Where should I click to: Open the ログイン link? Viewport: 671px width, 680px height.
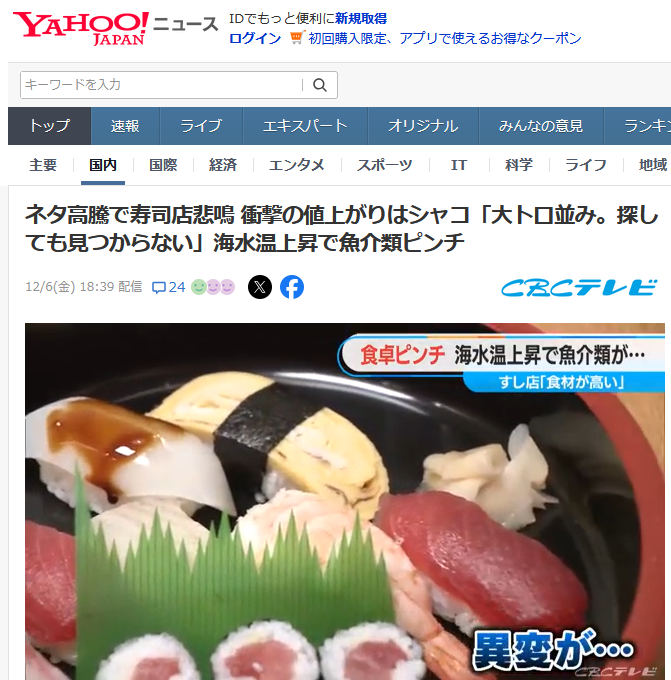[x=255, y=38]
